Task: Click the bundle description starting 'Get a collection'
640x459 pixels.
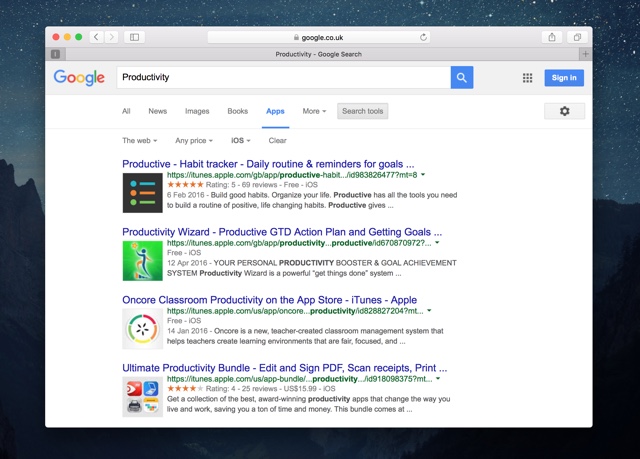Action: click(x=309, y=404)
